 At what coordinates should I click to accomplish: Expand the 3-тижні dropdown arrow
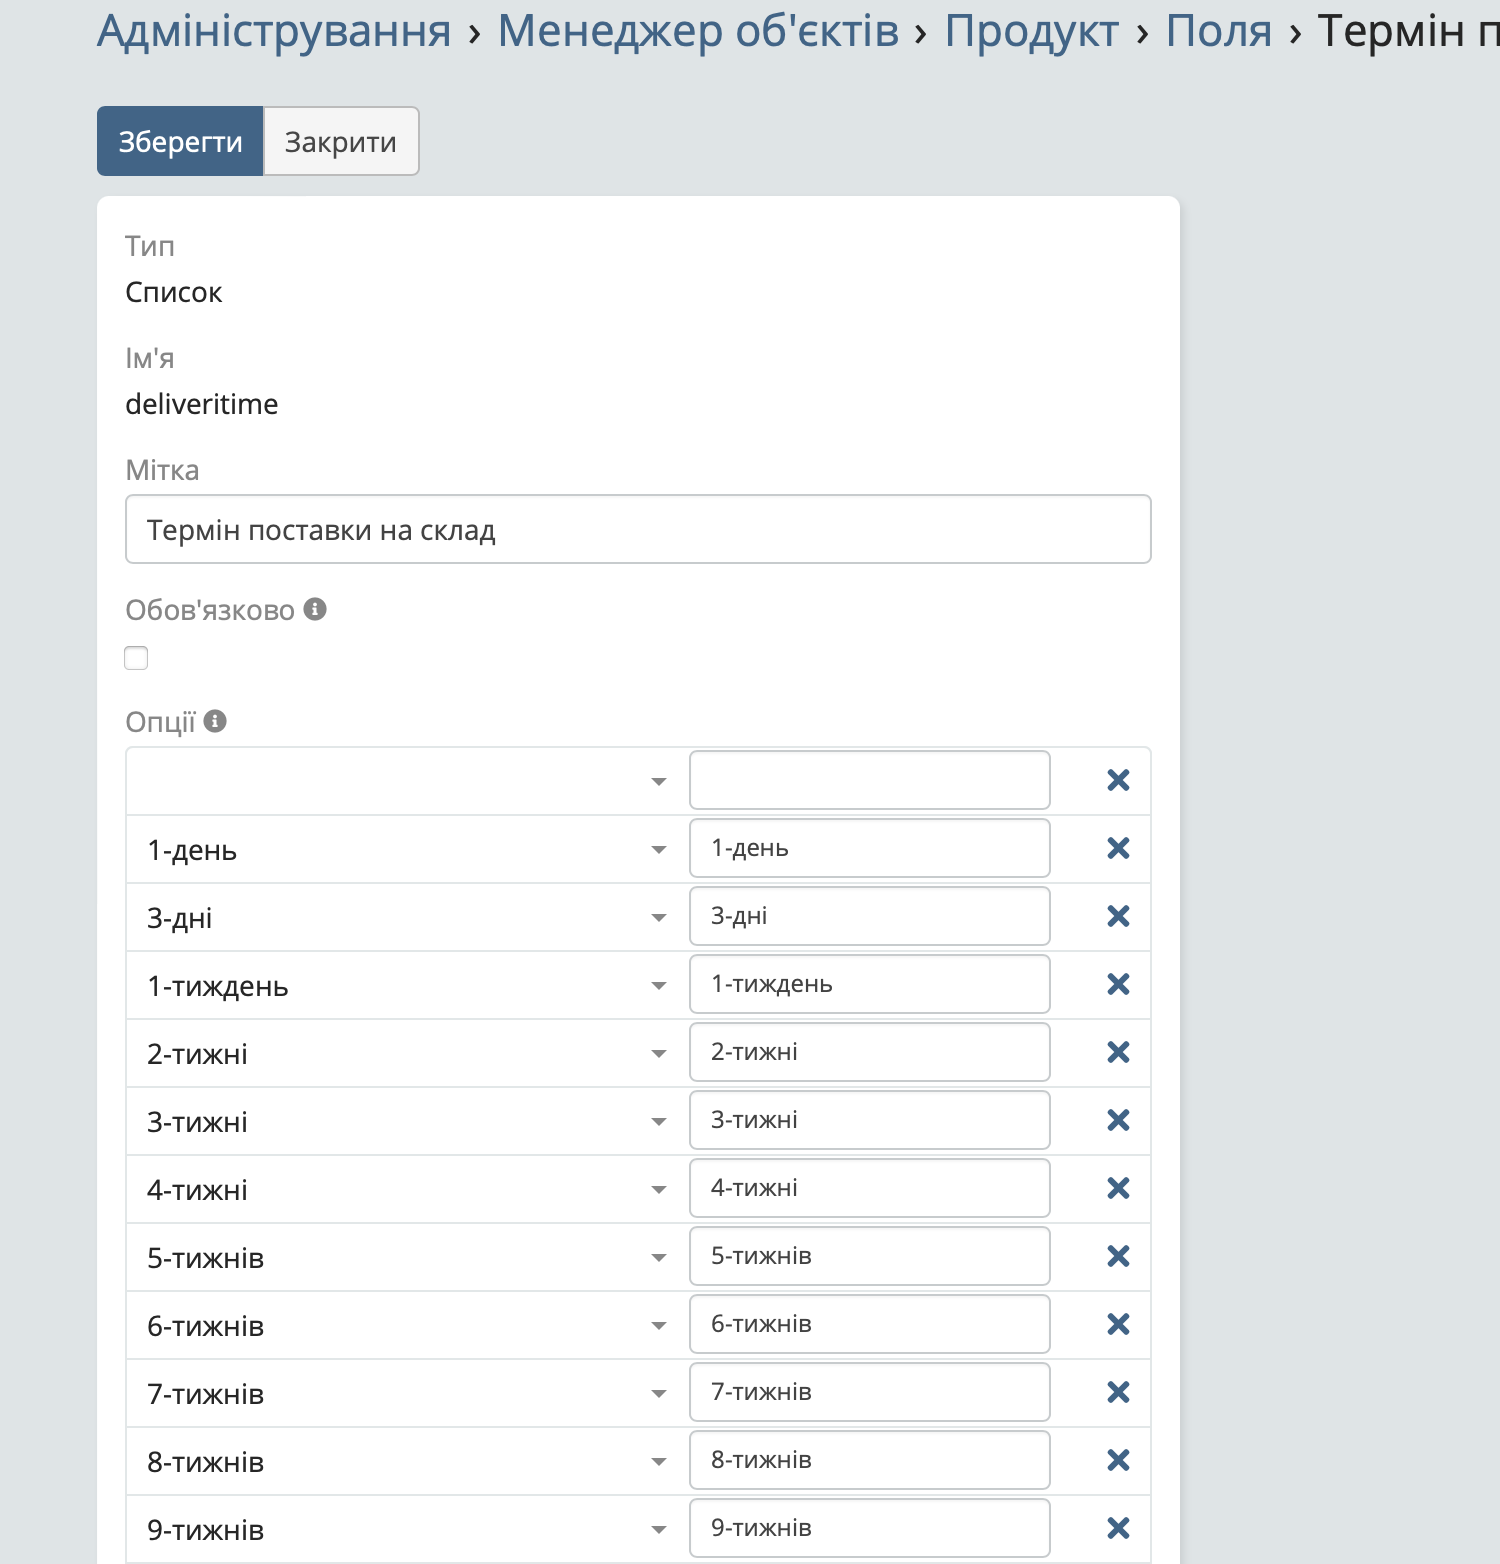658,1122
